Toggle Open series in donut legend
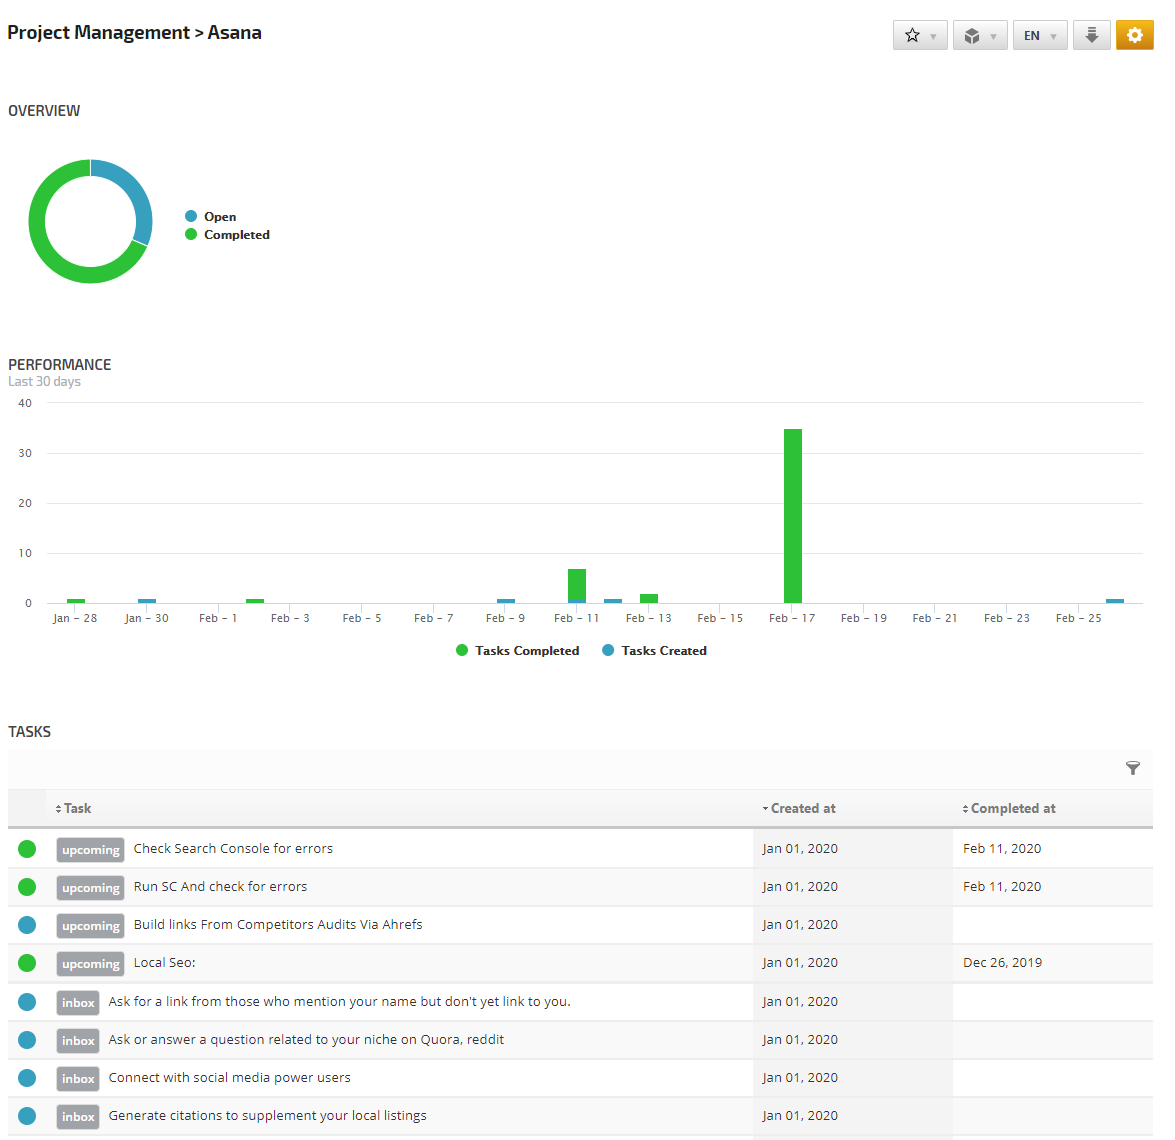The width and height of the screenshot is (1175, 1140). (219, 216)
